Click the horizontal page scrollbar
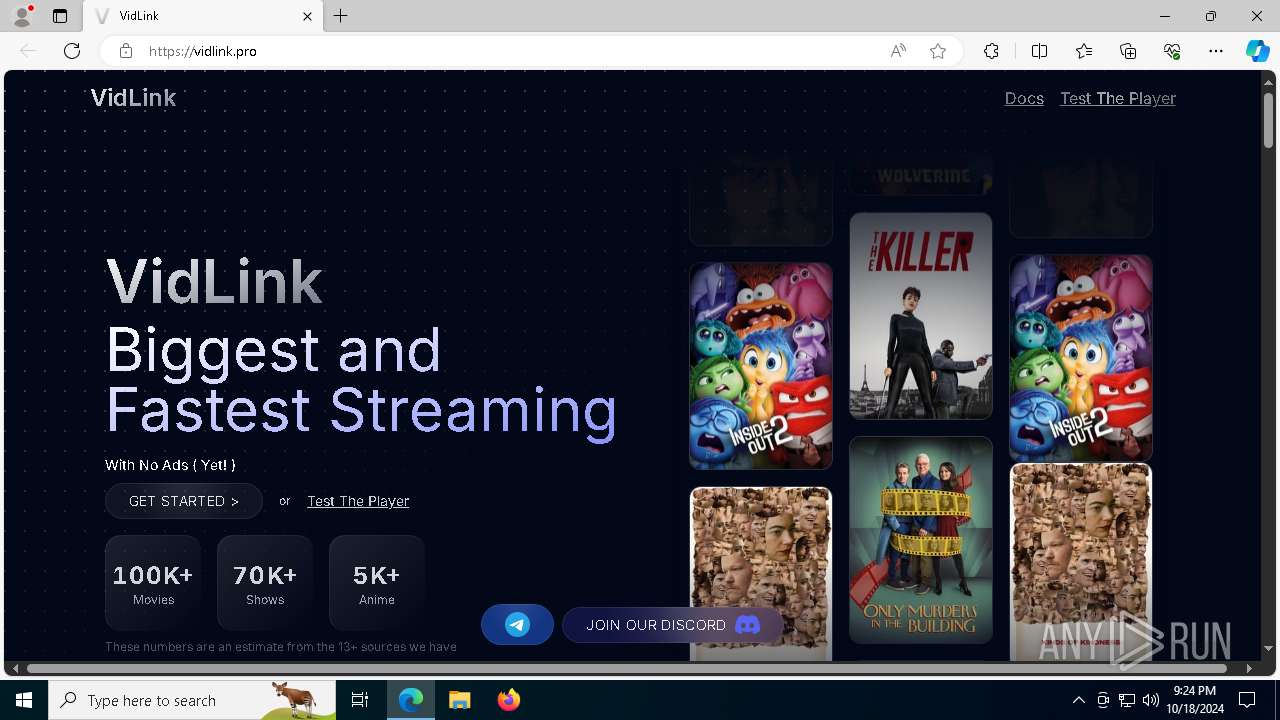The width and height of the screenshot is (1280, 720). 627,668
